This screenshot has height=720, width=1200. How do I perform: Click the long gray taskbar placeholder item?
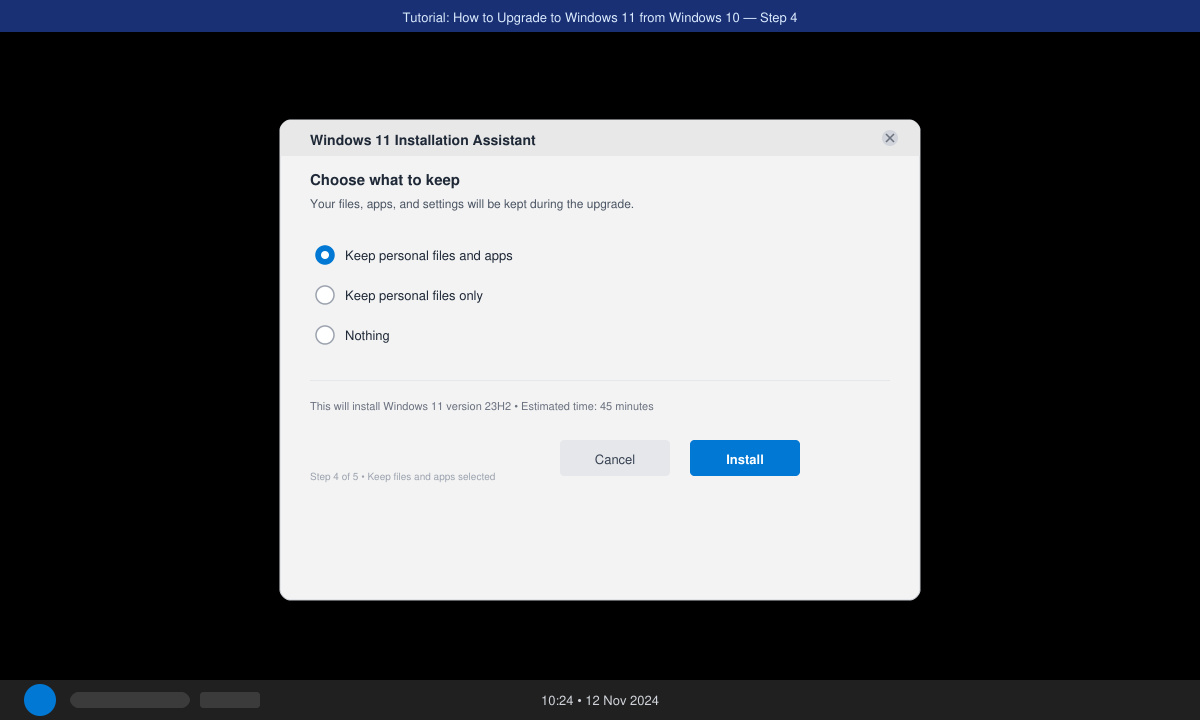click(130, 700)
